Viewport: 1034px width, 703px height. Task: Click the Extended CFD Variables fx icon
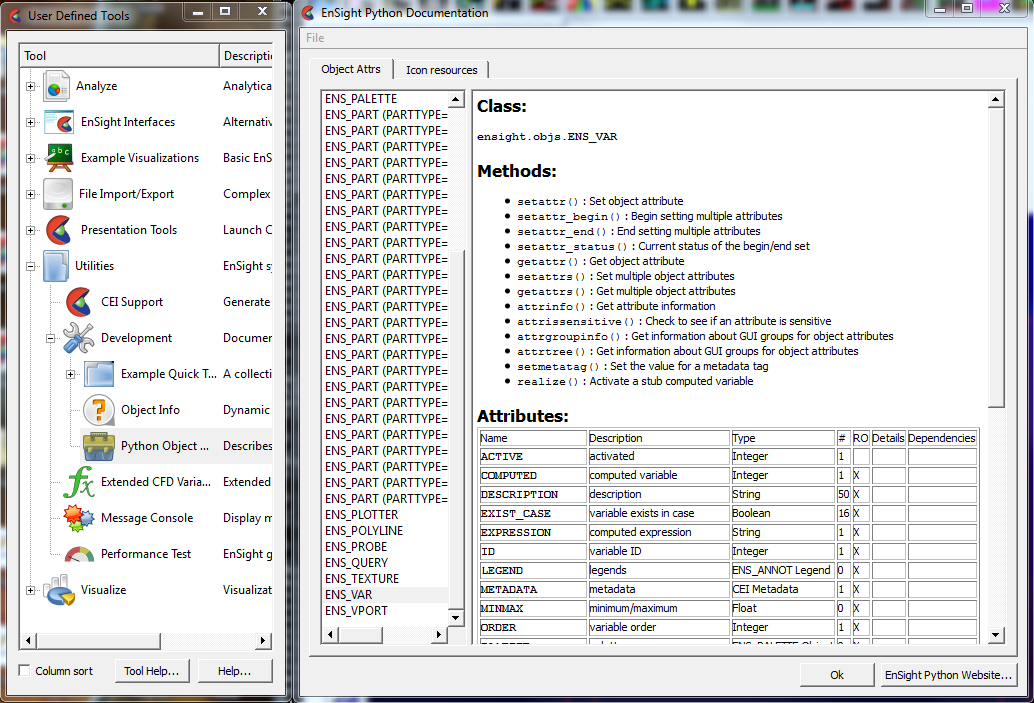click(79, 482)
